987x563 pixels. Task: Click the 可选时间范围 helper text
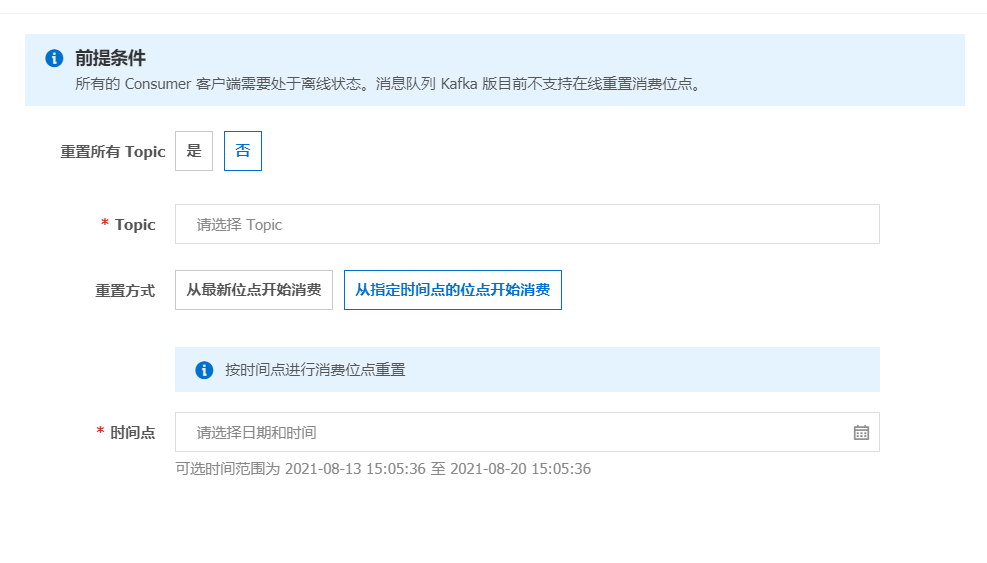click(x=228, y=468)
